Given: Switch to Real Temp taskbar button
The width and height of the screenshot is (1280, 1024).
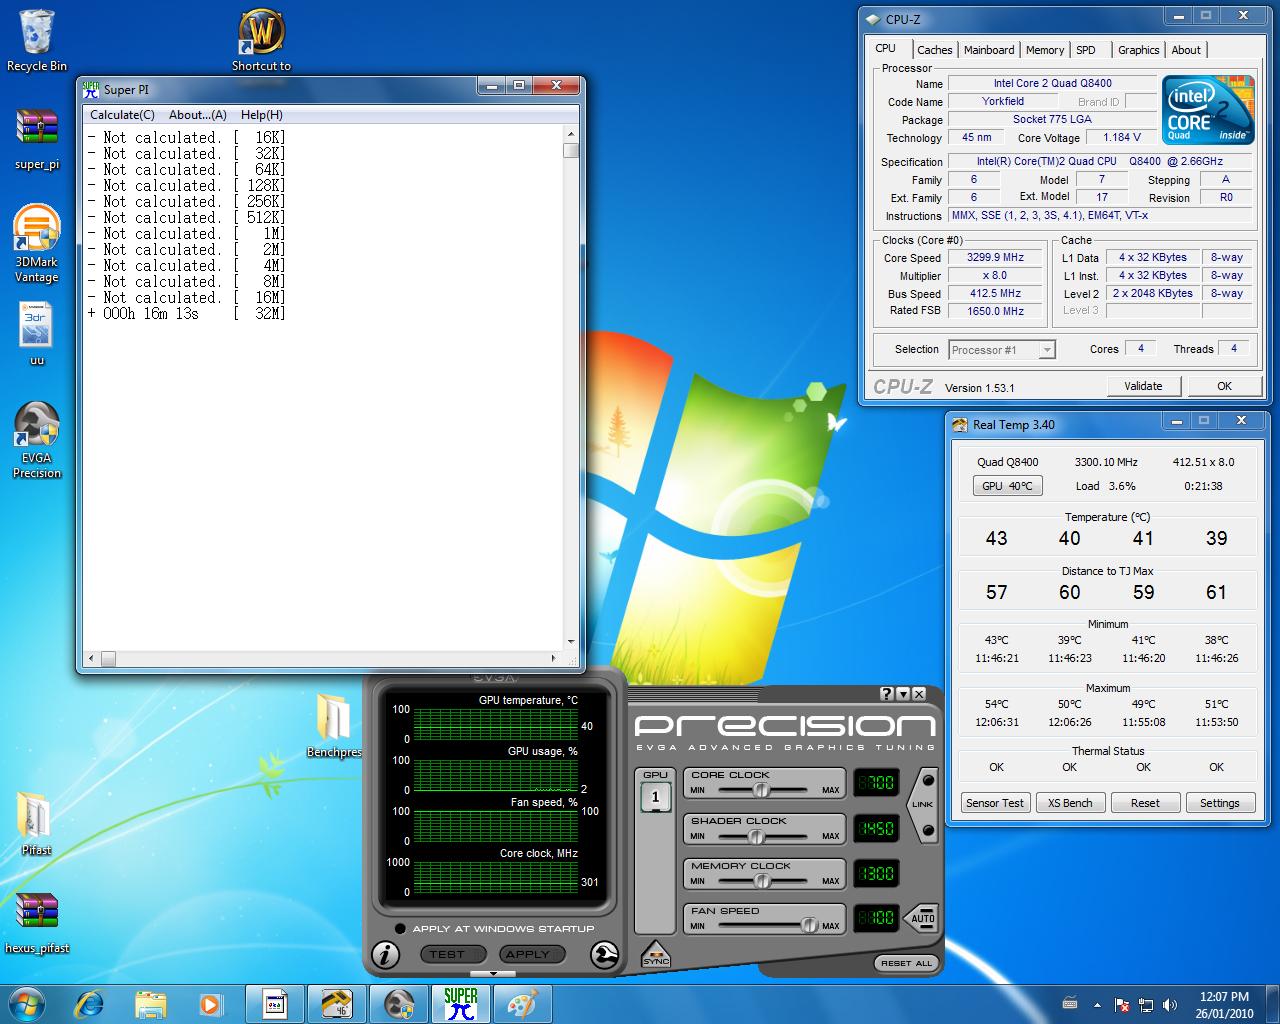Looking at the screenshot, I should (336, 1004).
